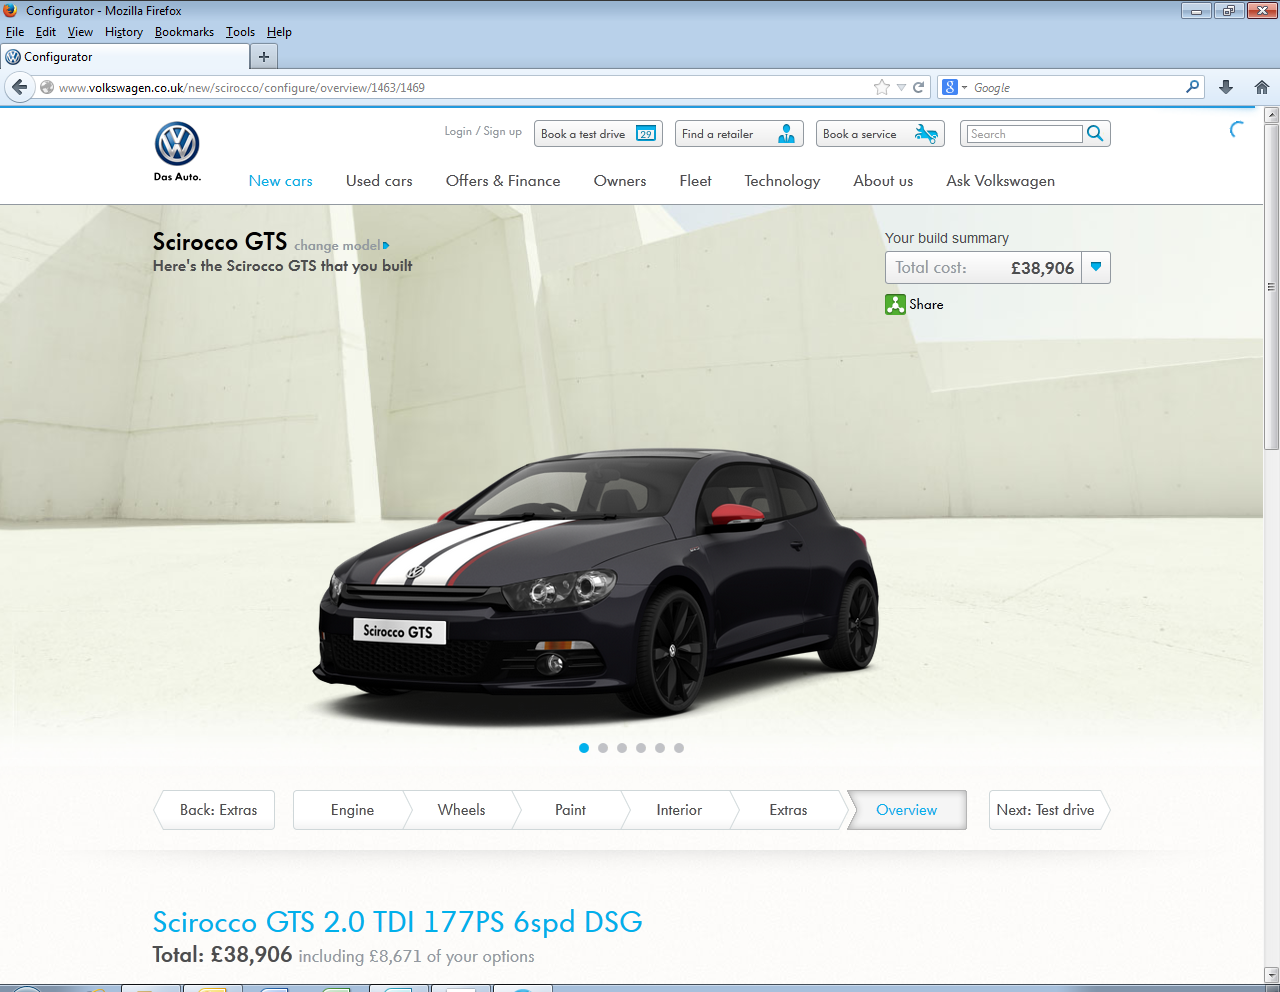Select the second carousel dot
The height and width of the screenshot is (992, 1280).
[603, 748]
